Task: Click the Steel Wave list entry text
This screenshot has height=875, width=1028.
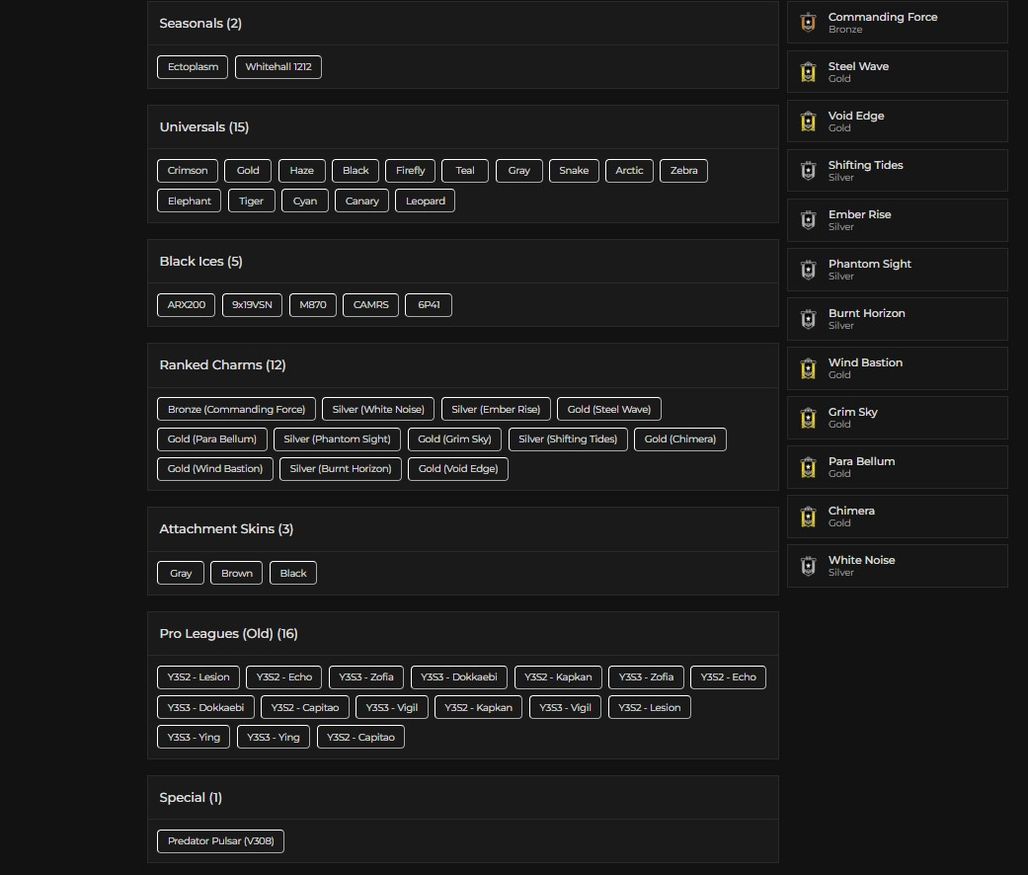Action: pos(858,66)
